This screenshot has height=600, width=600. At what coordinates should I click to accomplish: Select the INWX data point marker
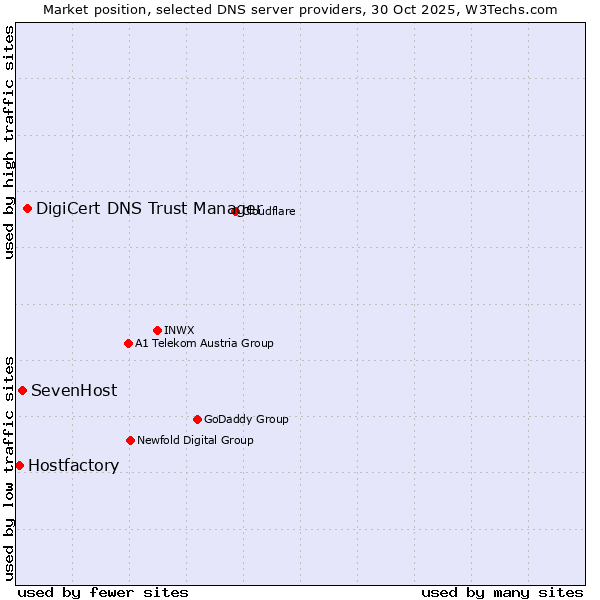coord(157,330)
